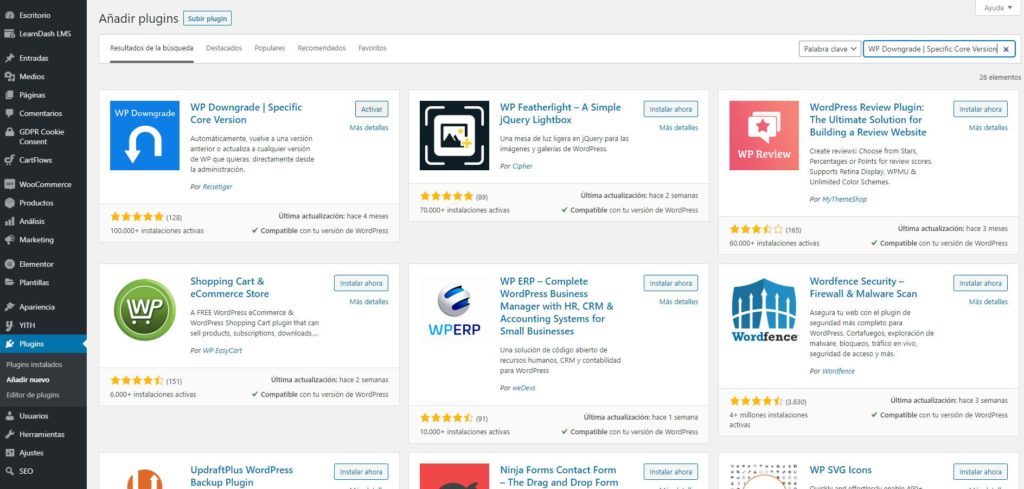Open the WP Featherlight plugin thumbnail
Image resolution: width=1024 pixels, height=489 pixels.
tap(454, 135)
